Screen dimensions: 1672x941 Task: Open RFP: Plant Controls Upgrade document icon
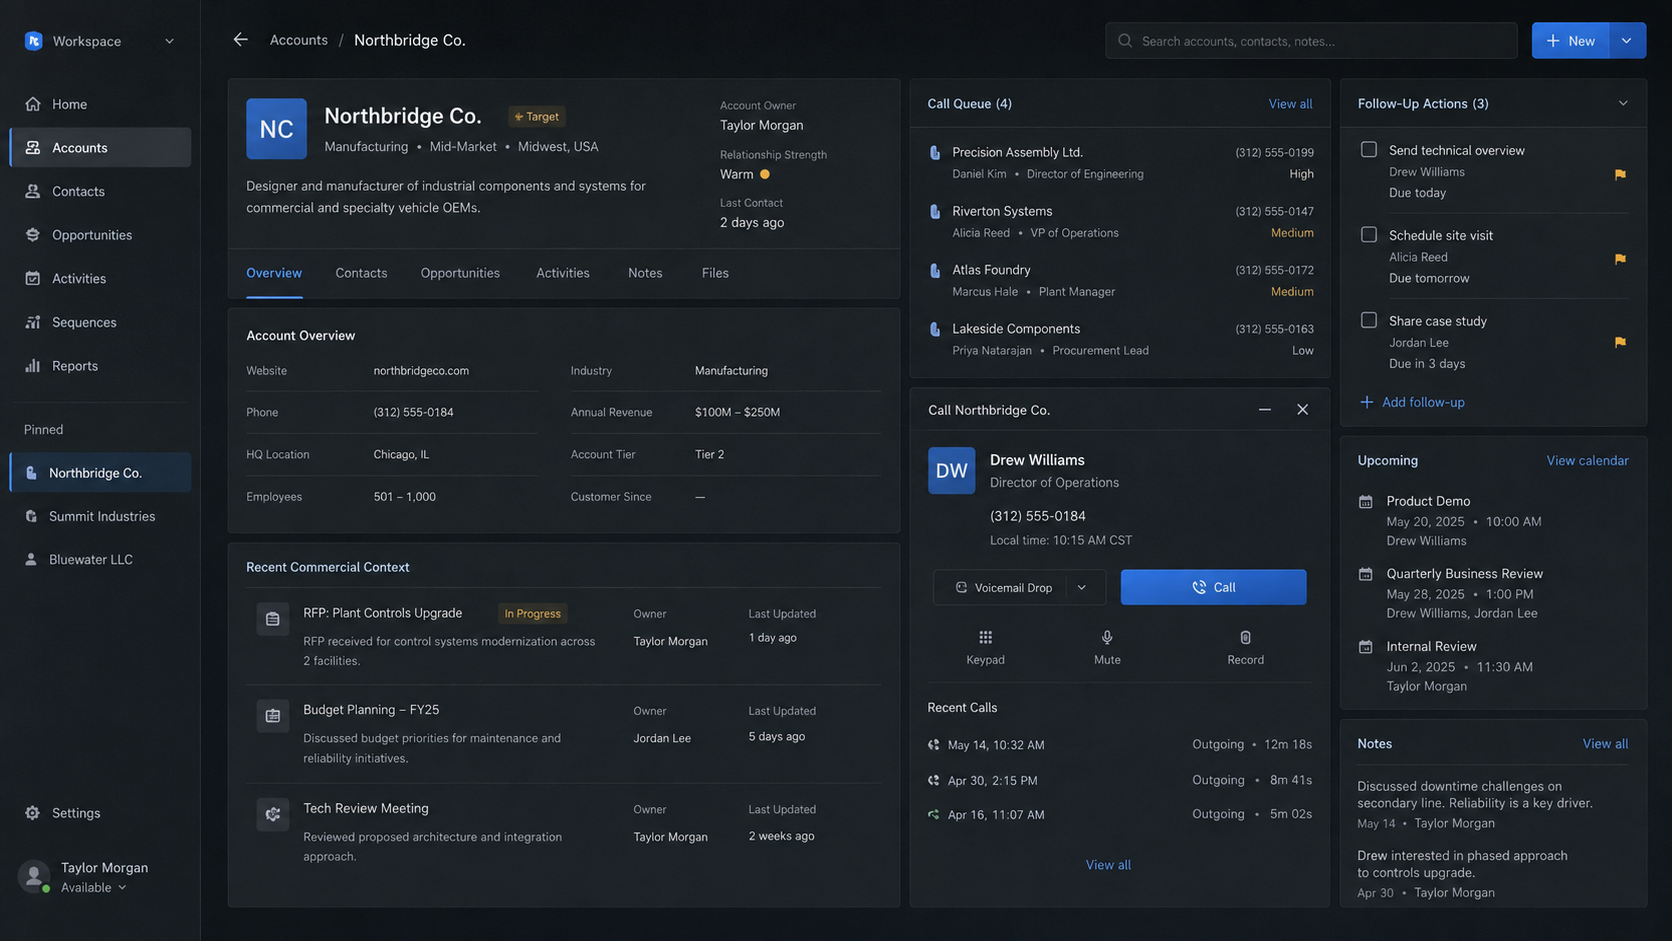(x=272, y=619)
